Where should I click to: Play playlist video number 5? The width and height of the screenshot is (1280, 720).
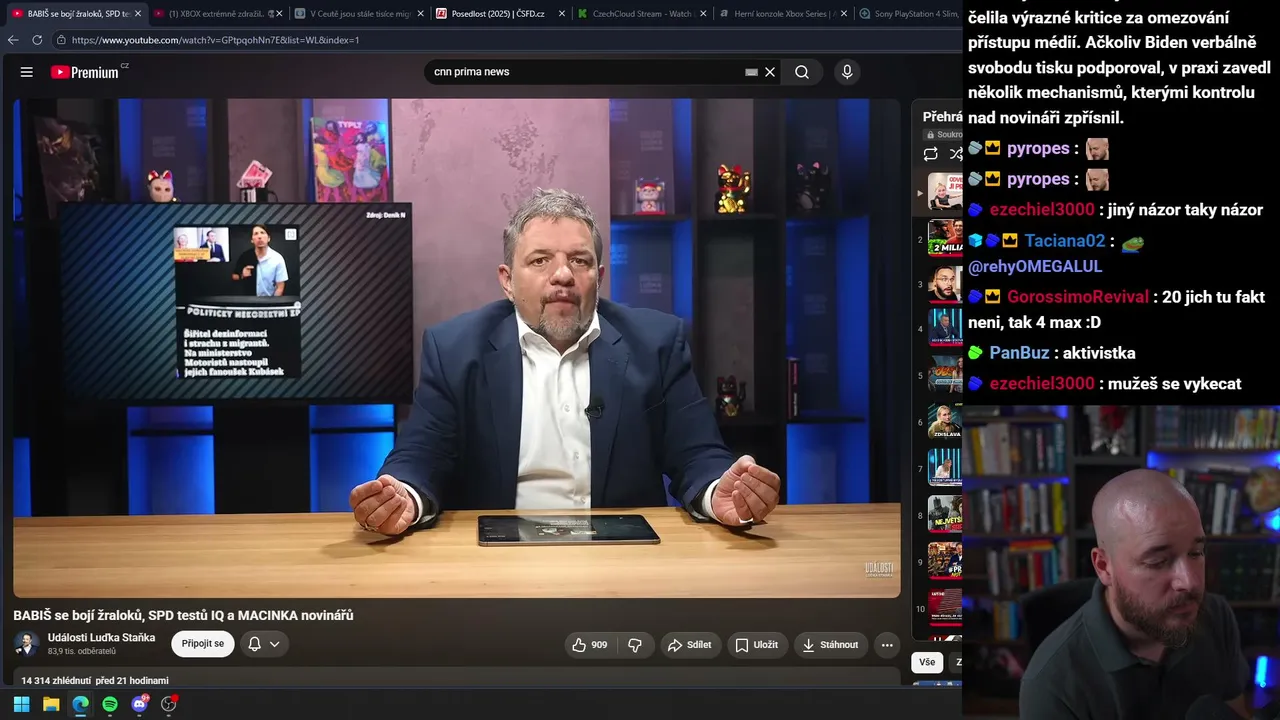coord(945,375)
